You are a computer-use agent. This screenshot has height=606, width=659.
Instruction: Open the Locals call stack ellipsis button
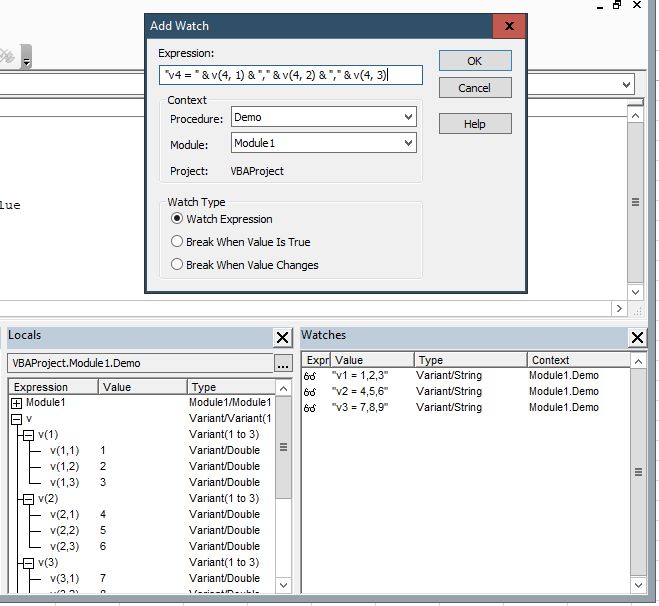(283, 364)
